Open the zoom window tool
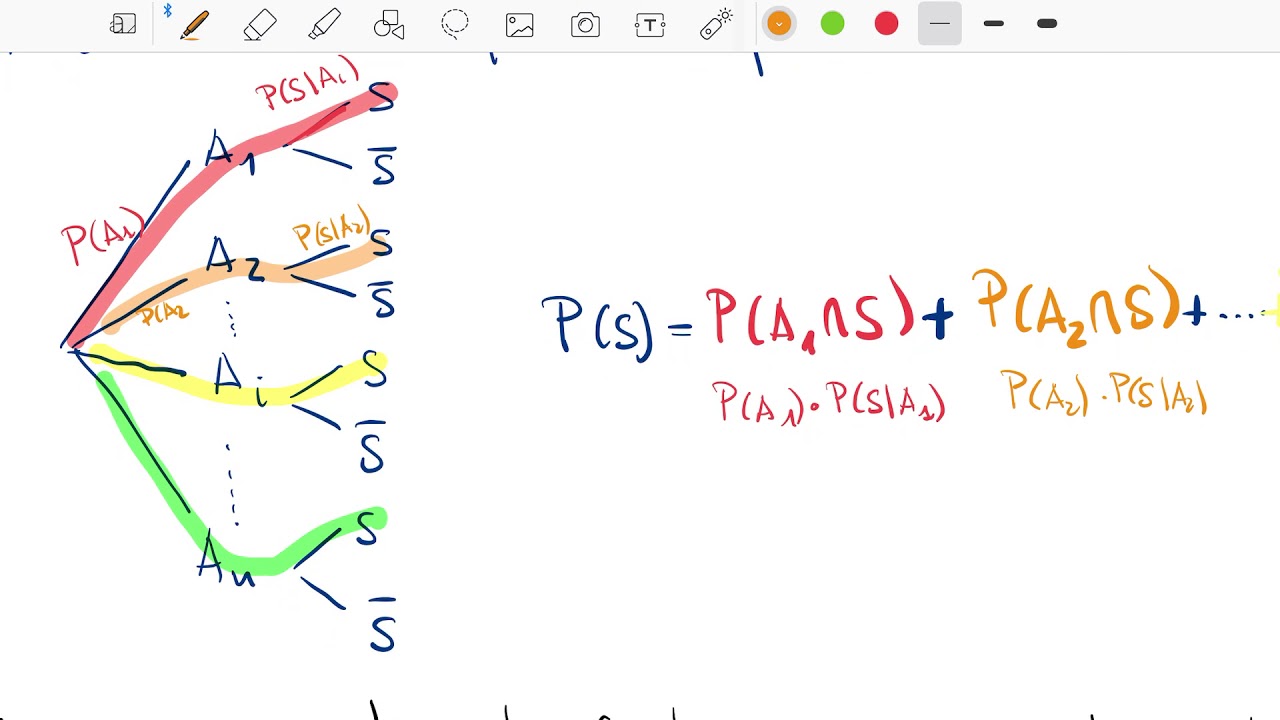Screen dimensions: 1280x720 (x=123, y=24)
